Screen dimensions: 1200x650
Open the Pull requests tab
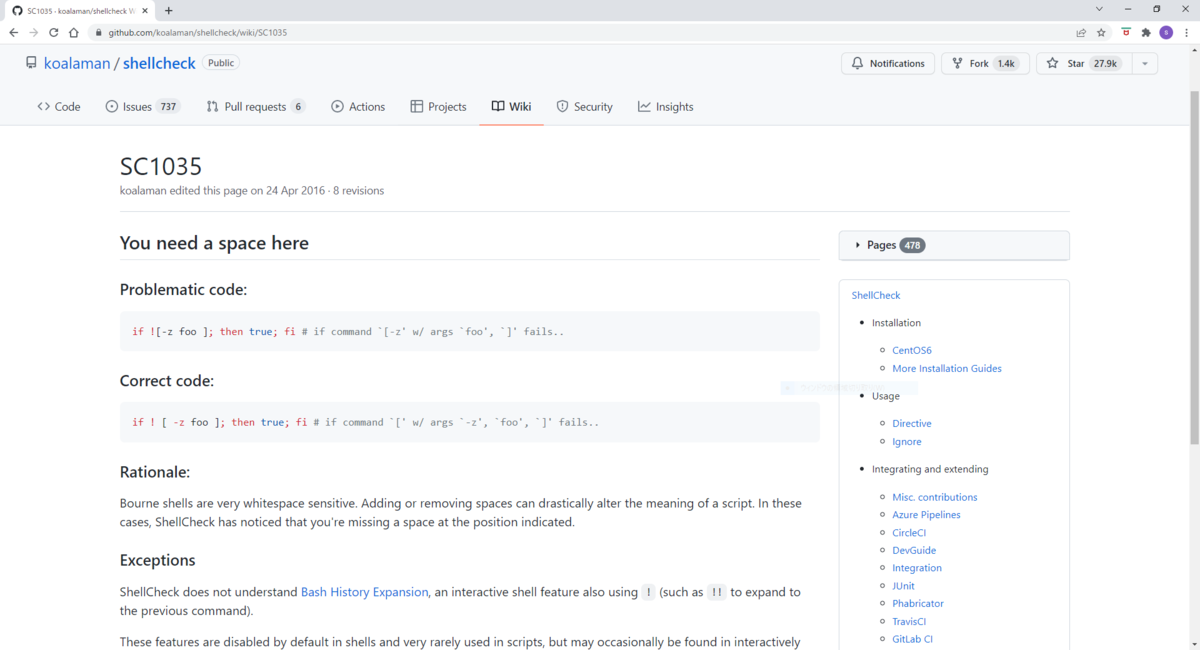click(256, 106)
